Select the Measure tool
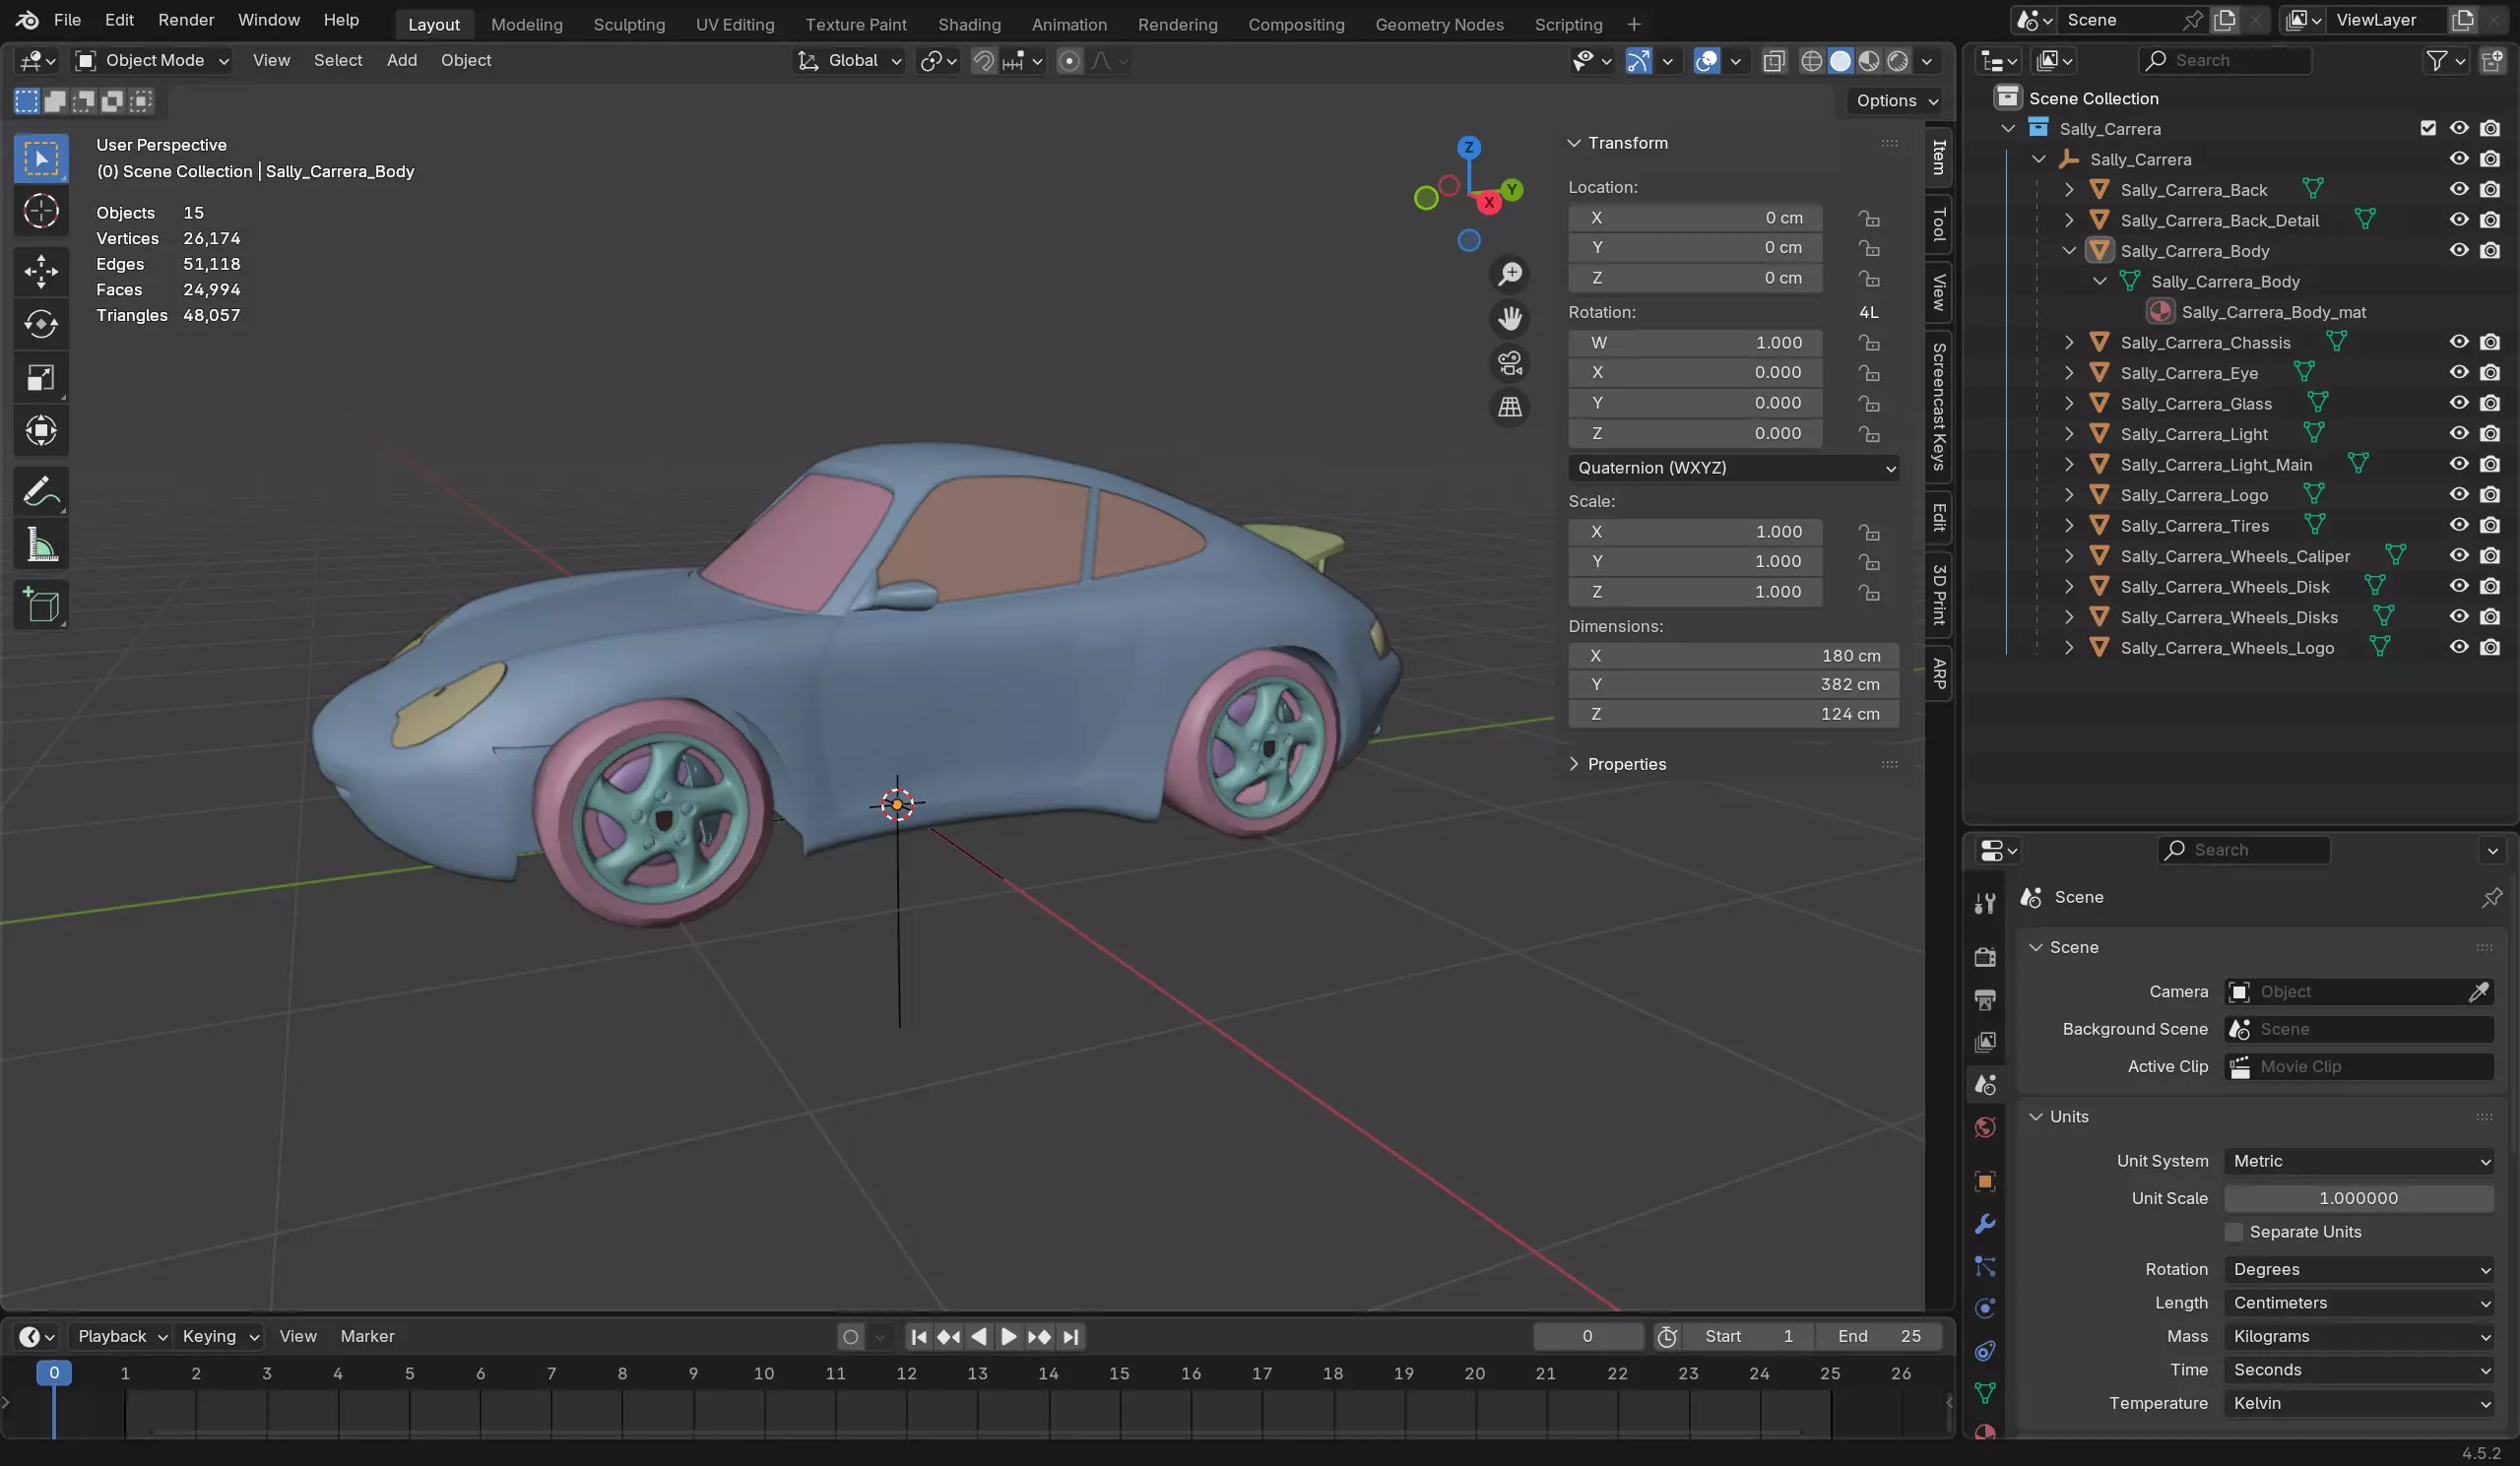The width and height of the screenshot is (2520, 1466). coord(41,545)
